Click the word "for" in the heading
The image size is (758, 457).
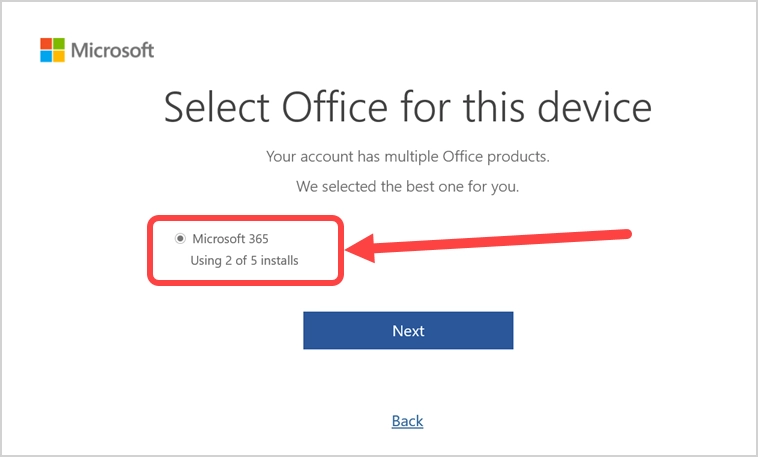pyautogui.click(x=455, y=108)
